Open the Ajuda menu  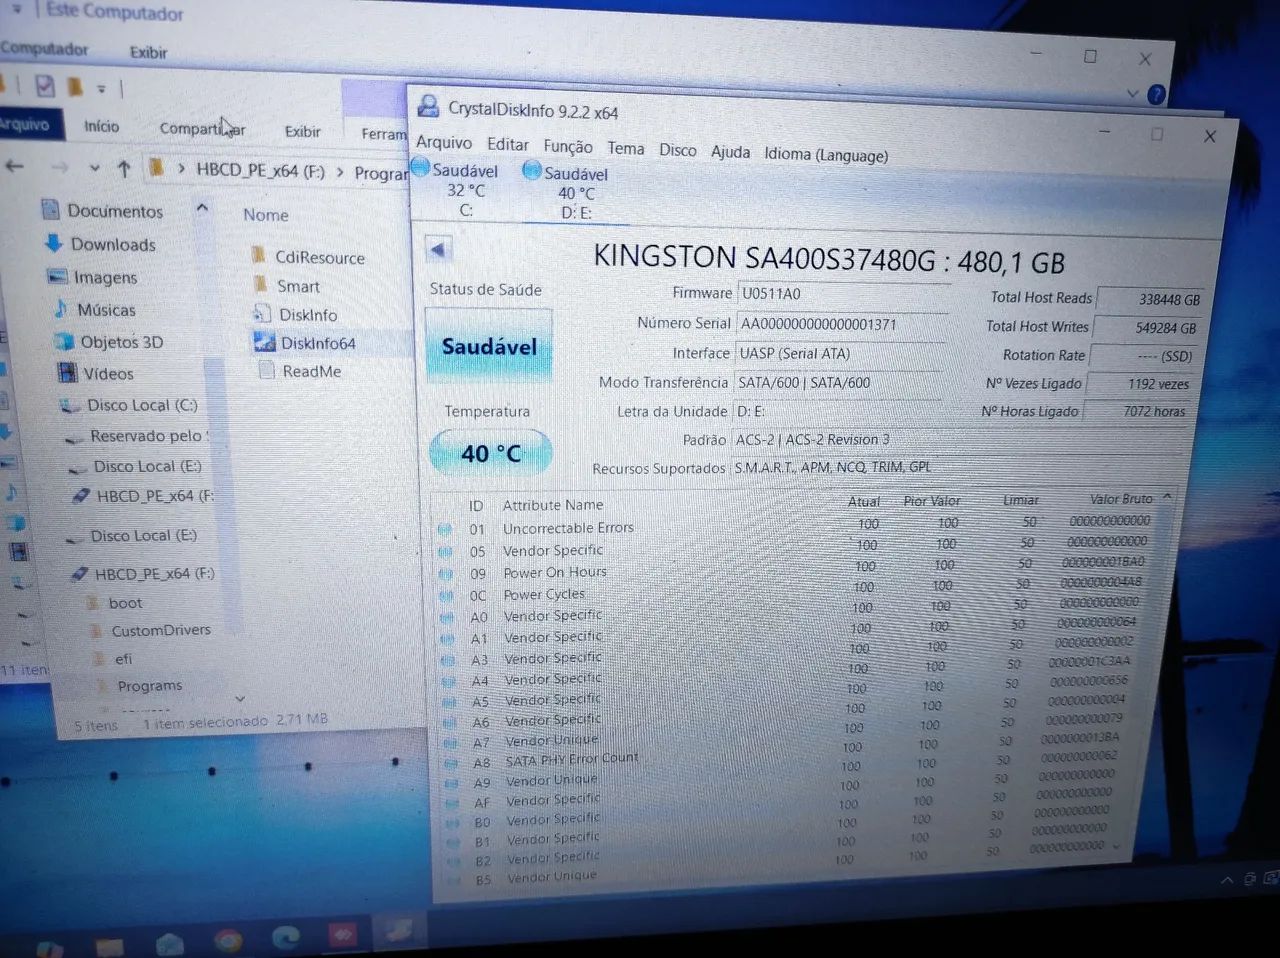(730, 152)
